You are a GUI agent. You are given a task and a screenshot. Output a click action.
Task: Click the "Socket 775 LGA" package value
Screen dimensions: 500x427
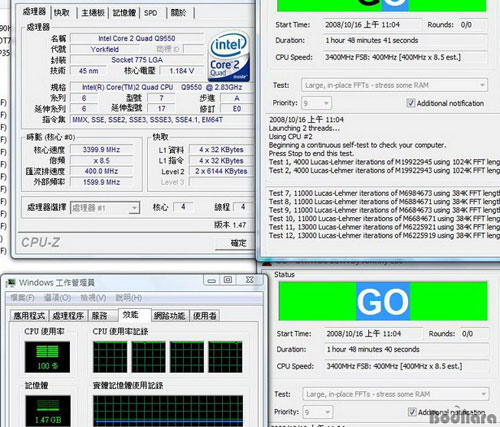point(137,60)
